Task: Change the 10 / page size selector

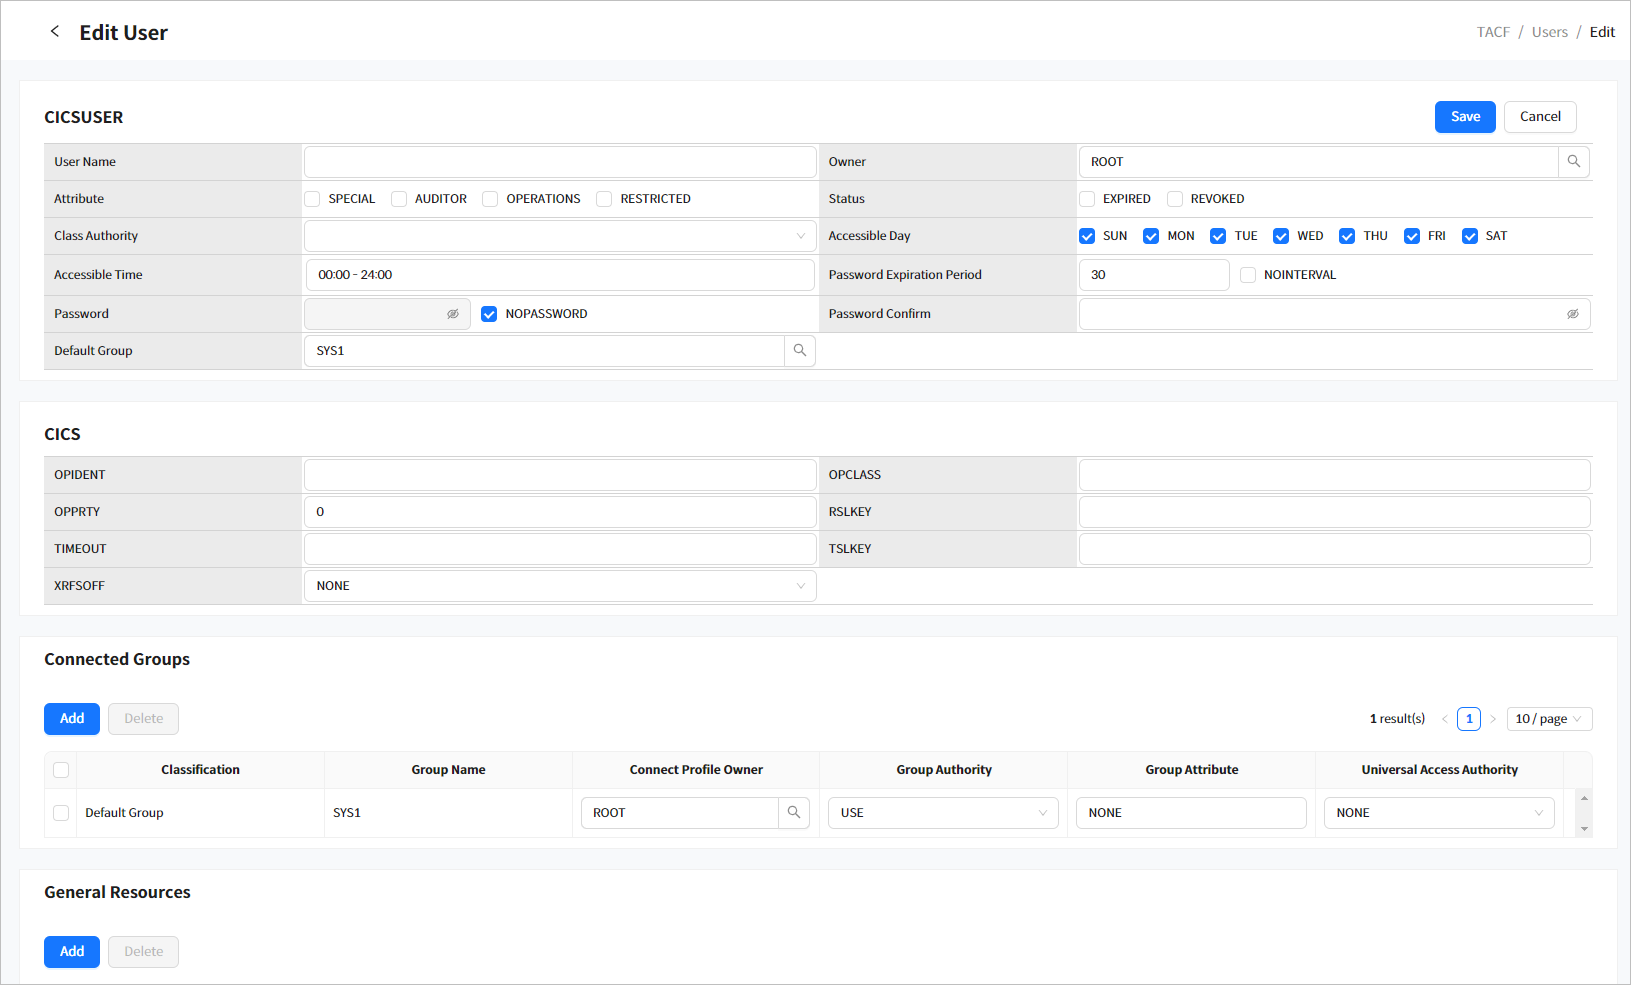Action: tap(1547, 719)
